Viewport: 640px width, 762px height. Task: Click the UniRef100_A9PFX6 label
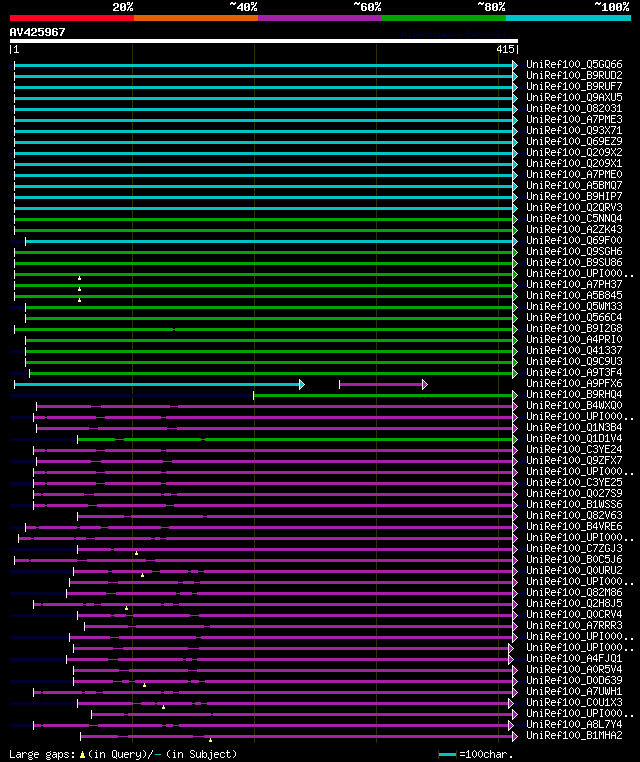(574, 383)
